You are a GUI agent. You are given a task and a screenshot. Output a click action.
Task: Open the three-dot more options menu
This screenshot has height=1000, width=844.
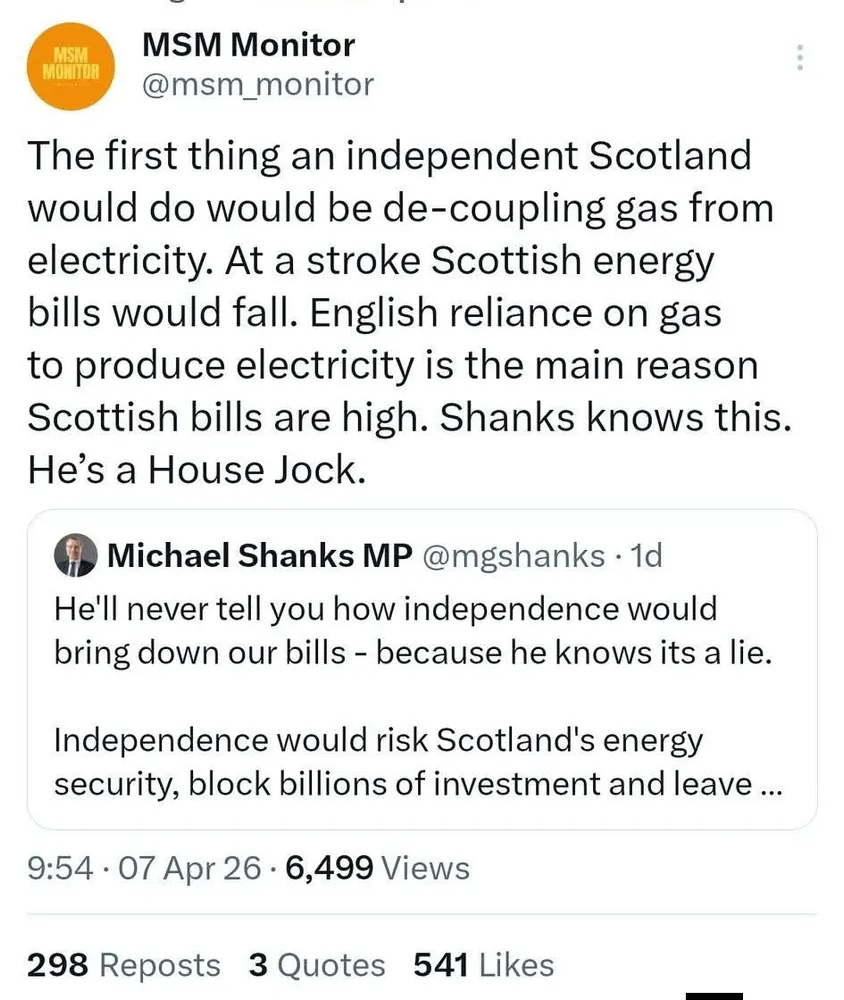tap(799, 58)
